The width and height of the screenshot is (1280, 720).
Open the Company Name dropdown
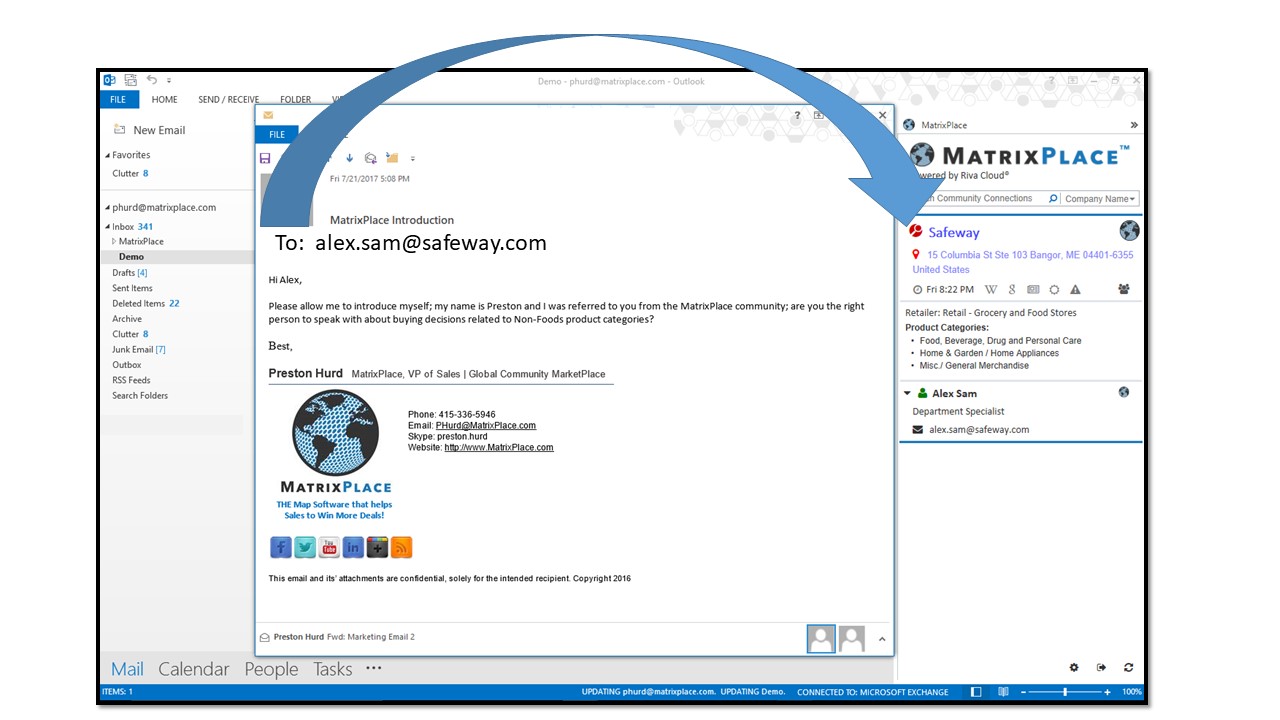1100,199
